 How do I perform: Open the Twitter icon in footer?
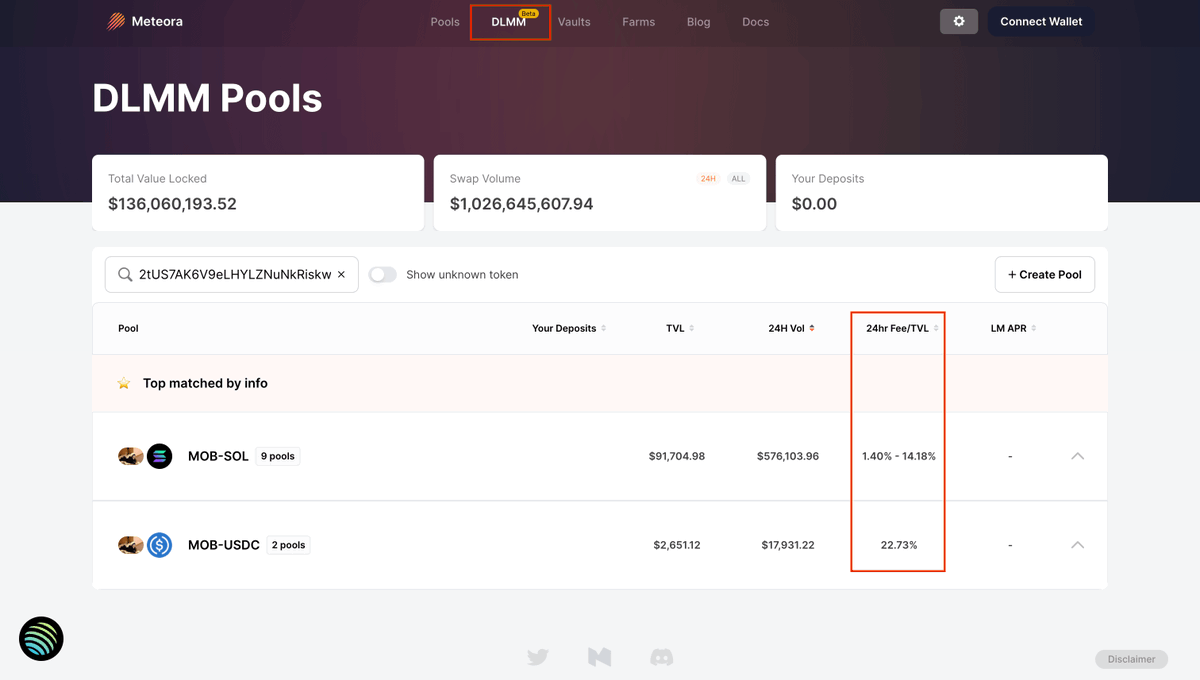538,657
